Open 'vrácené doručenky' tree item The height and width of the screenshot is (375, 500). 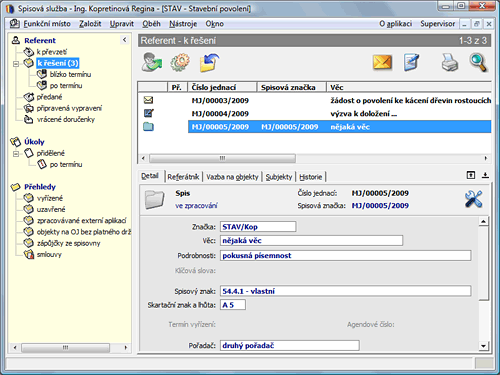tap(66, 119)
